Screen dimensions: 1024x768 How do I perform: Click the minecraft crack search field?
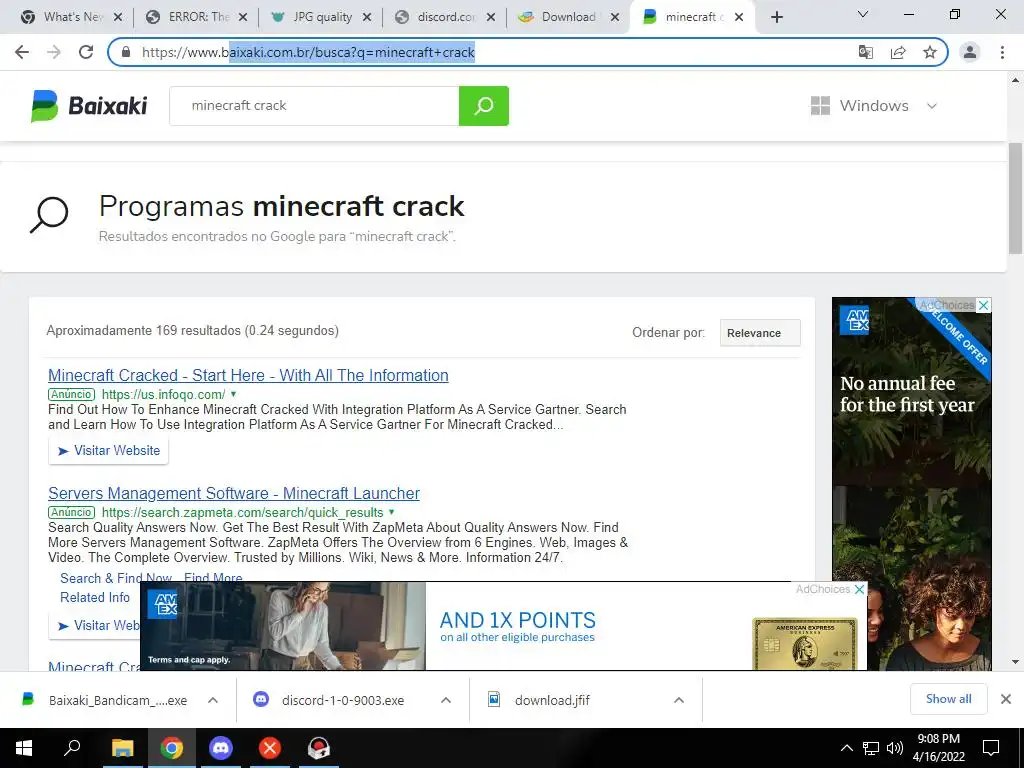pyautogui.click(x=314, y=106)
